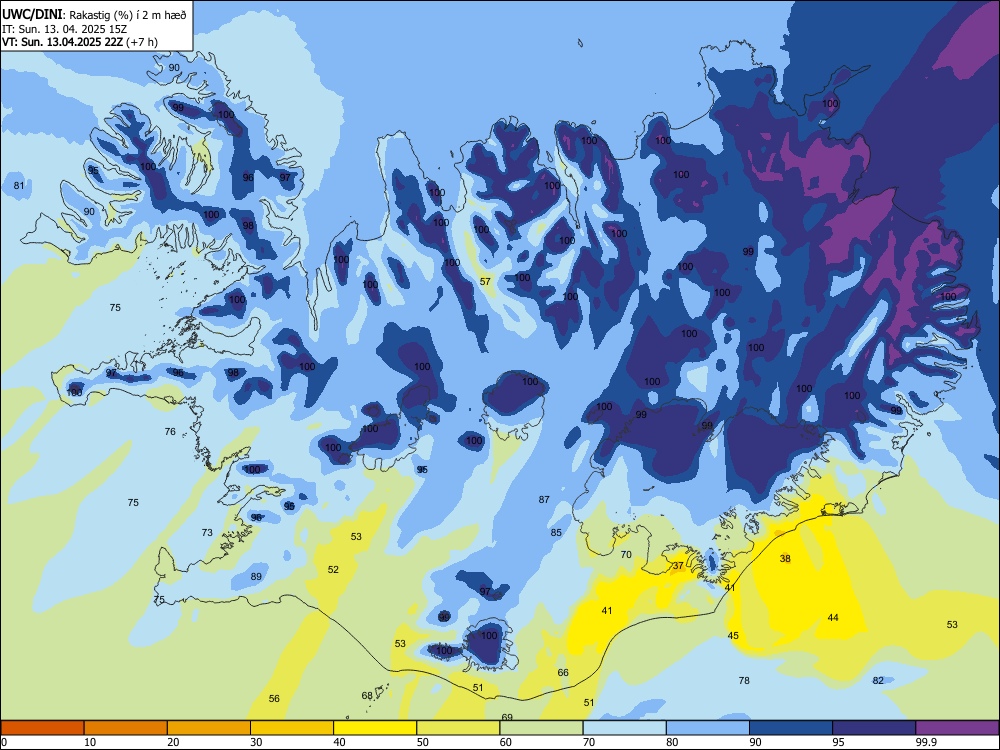The width and height of the screenshot is (1000, 750).
Task: Click the map humidity value '38'
Action: pyautogui.click(x=785, y=558)
